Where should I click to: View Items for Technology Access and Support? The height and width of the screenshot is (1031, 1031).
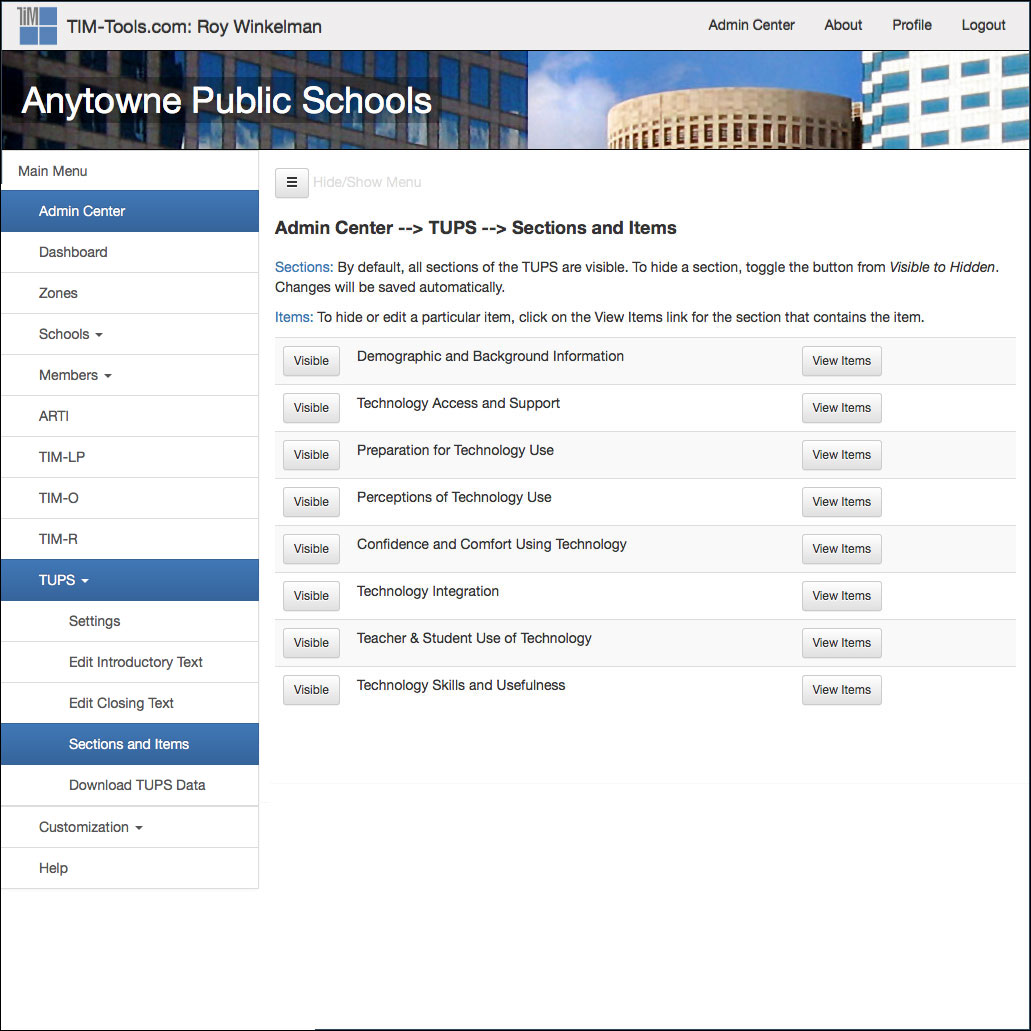841,408
